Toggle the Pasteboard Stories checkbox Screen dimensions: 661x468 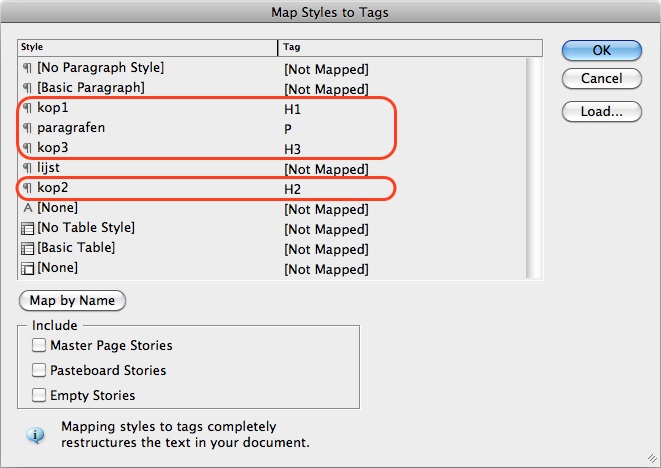[x=39, y=370]
